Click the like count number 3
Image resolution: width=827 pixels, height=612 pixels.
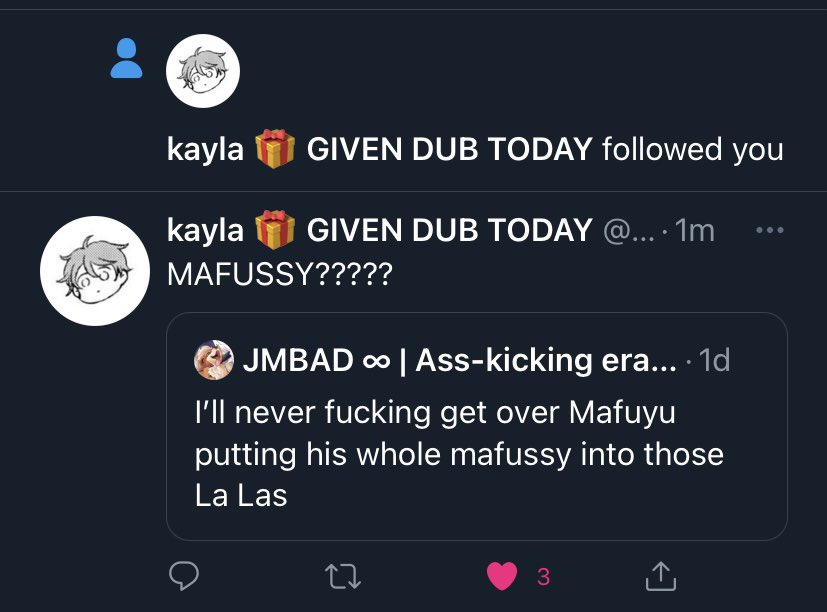pyautogui.click(x=543, y=577)
